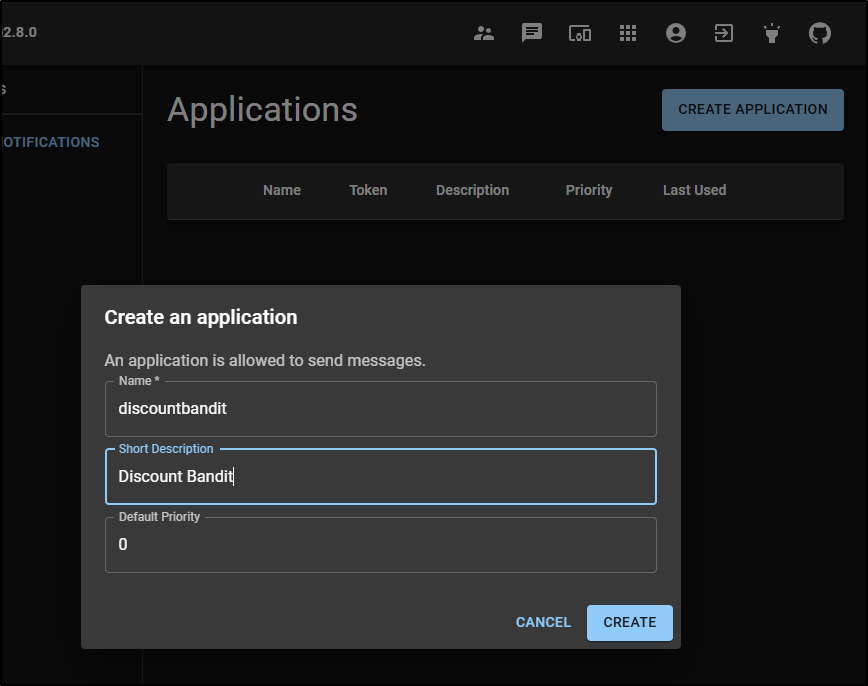Click the Priority column header
Screen dimensions: 868x686
coord(588,190)
